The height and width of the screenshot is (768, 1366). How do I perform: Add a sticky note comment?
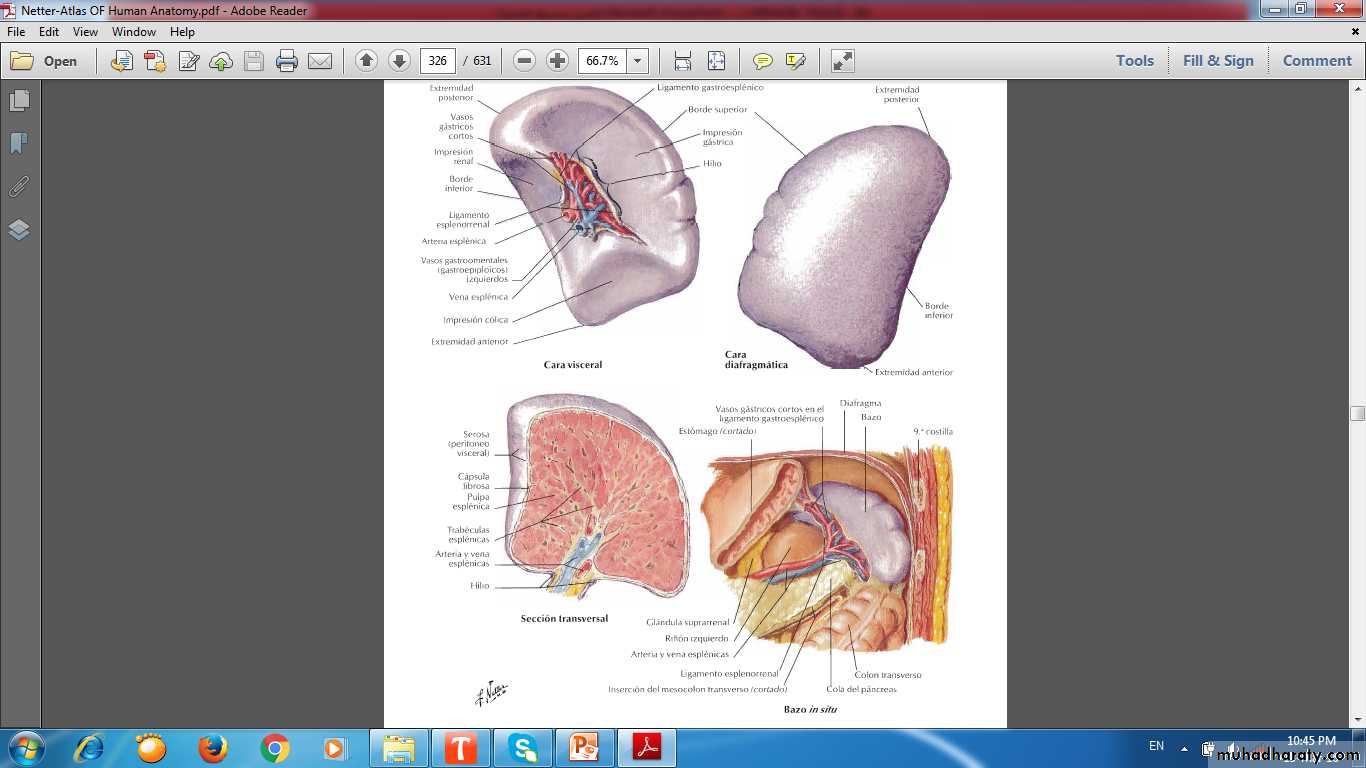[763, 61]
